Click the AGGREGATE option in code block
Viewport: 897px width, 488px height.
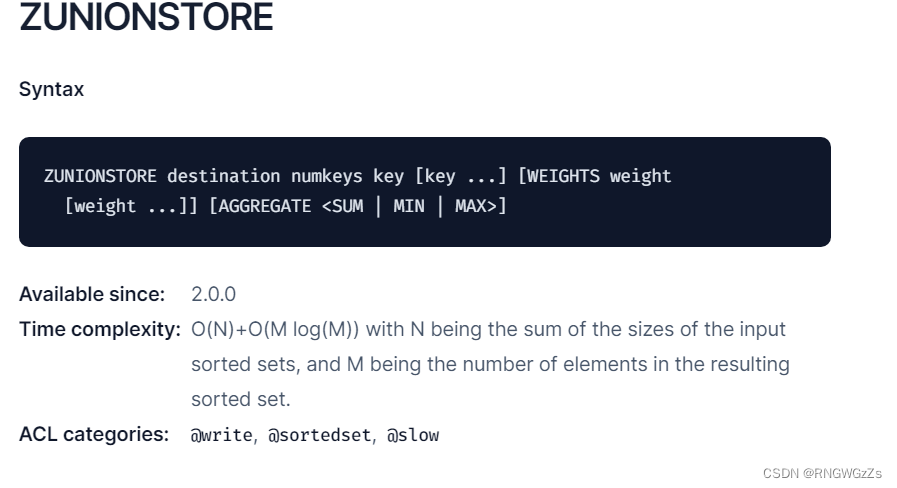point(265,206)
